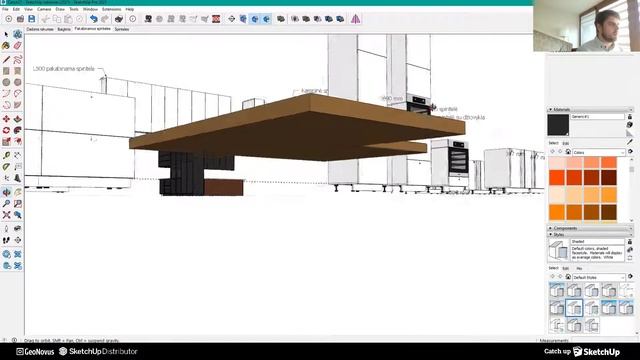The height and width of the screenshot is (360, 640).
Task: Select the Pan hand tool
Action: (x=18, y=192)
